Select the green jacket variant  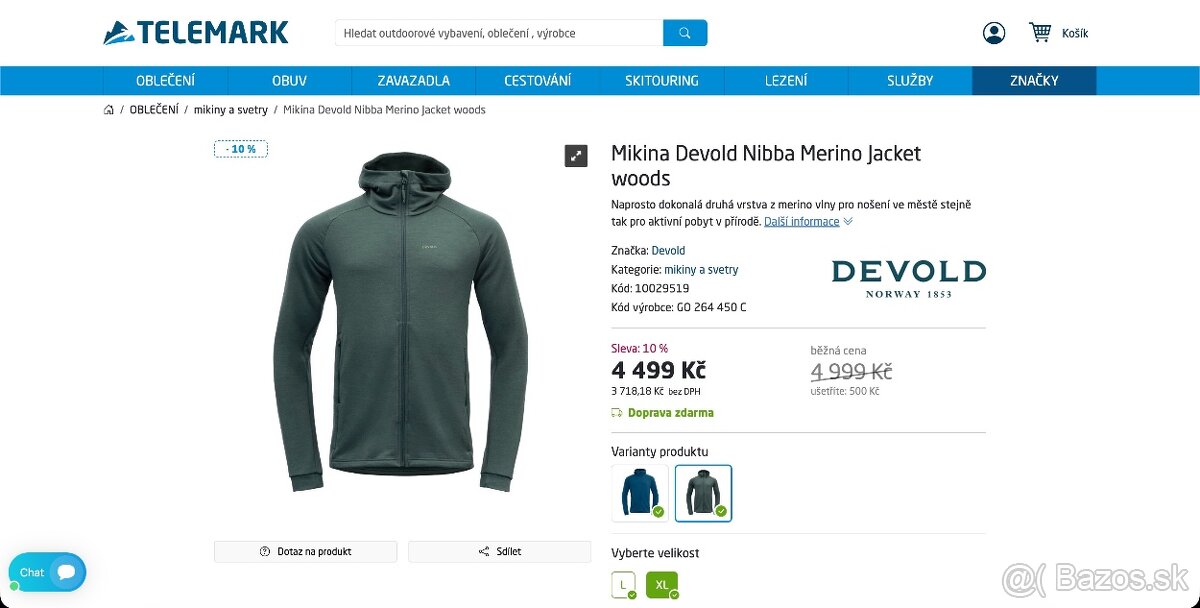703,492
